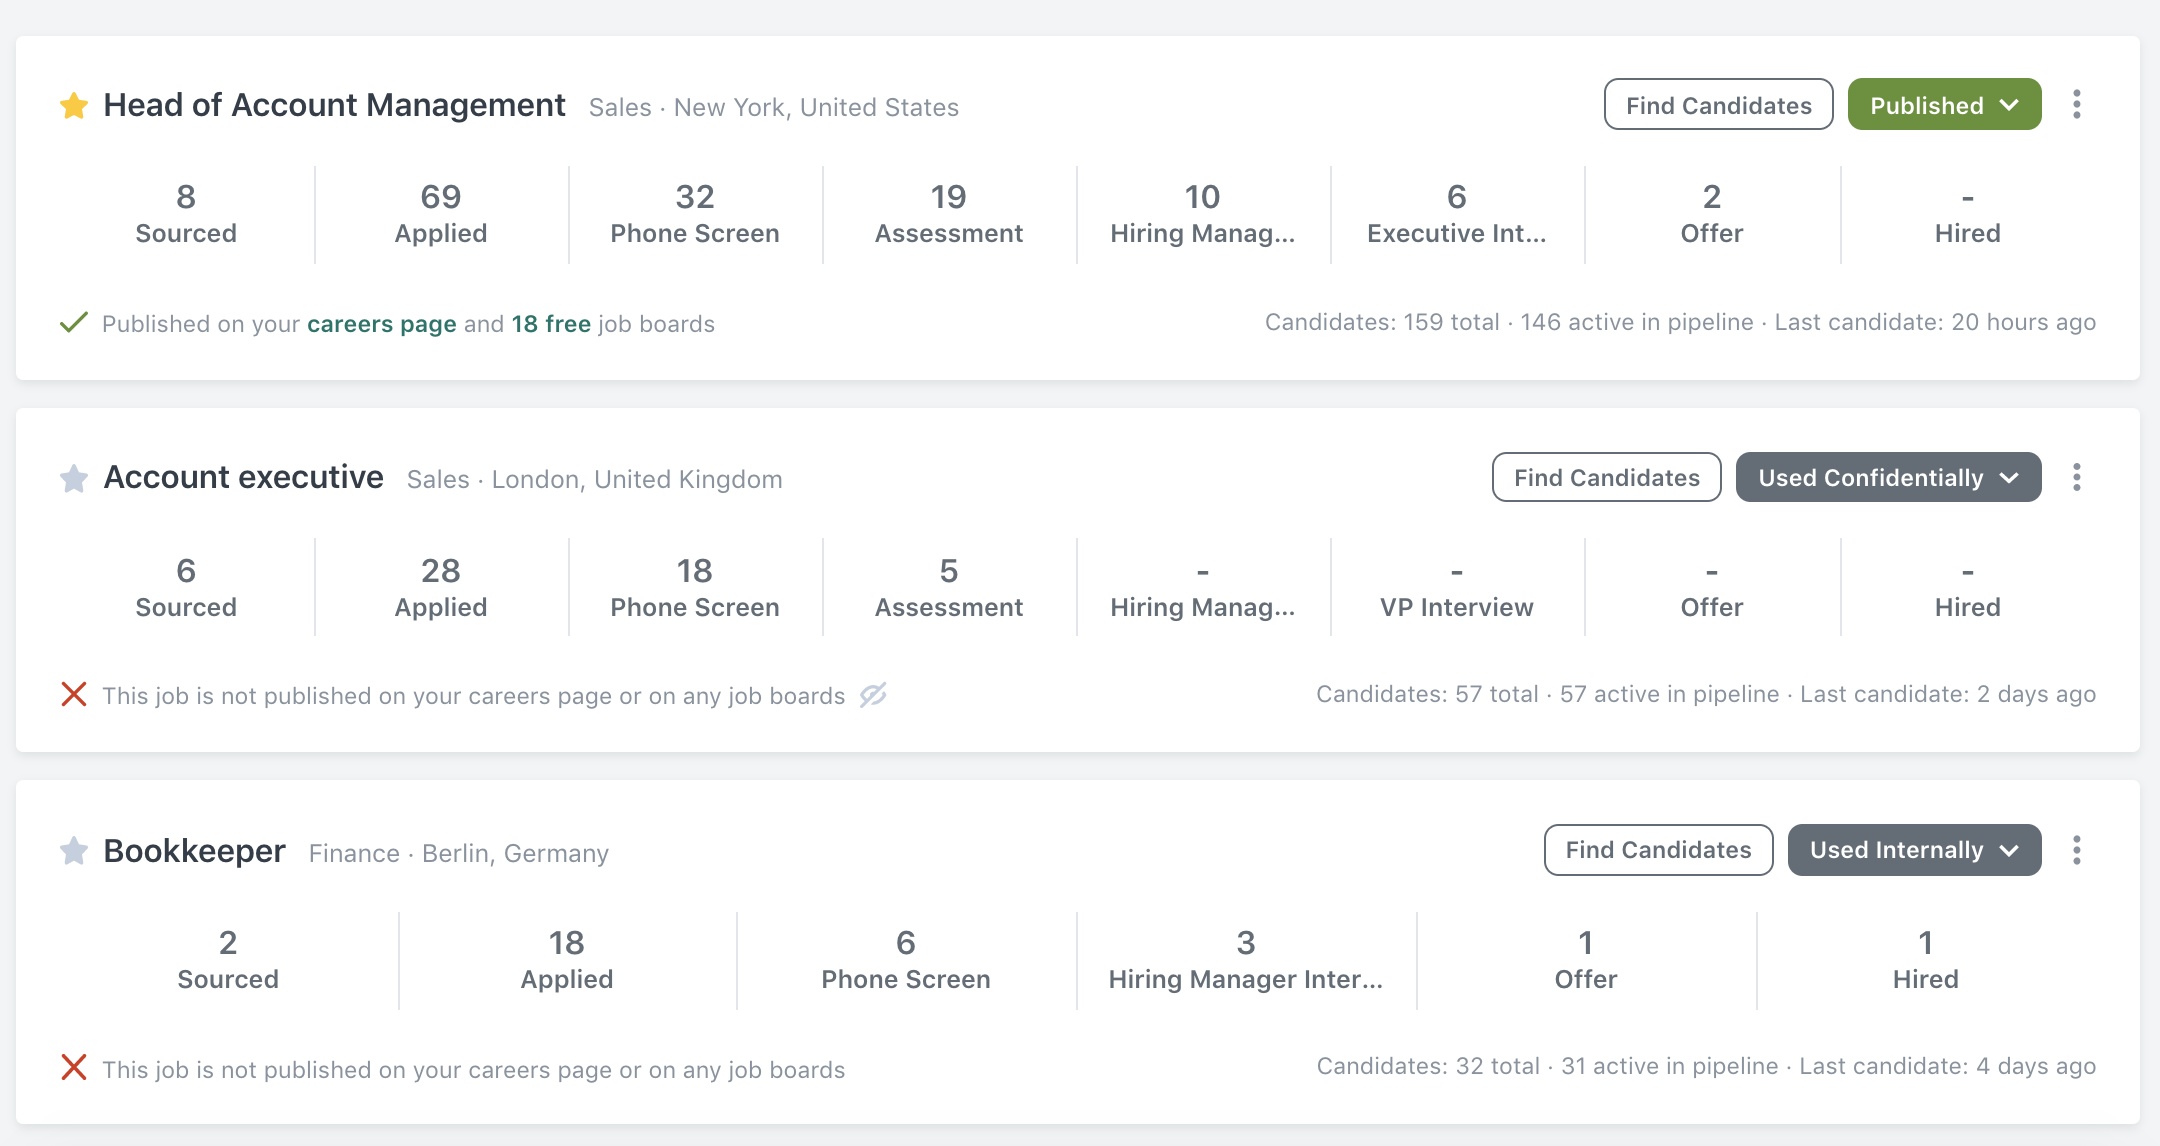Find Candidates for Account executive
This screenshot has width=2160, height=1146.
pyautogui.click(x=1606, y=477)
